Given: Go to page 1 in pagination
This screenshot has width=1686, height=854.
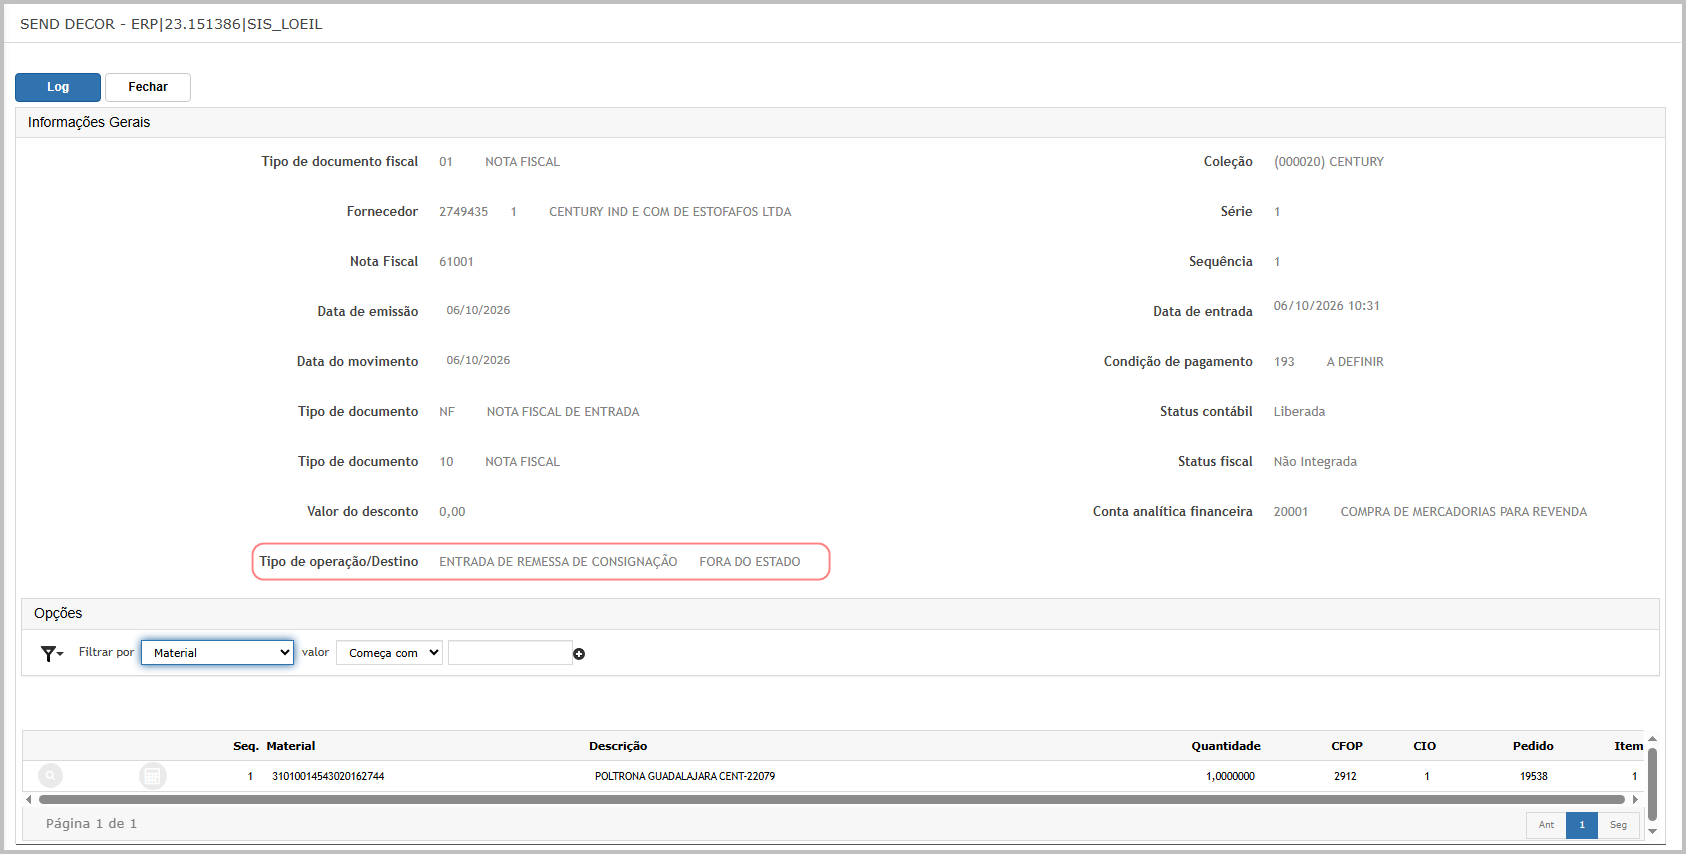Looking at the screenshot, I should pos(1582,825).
